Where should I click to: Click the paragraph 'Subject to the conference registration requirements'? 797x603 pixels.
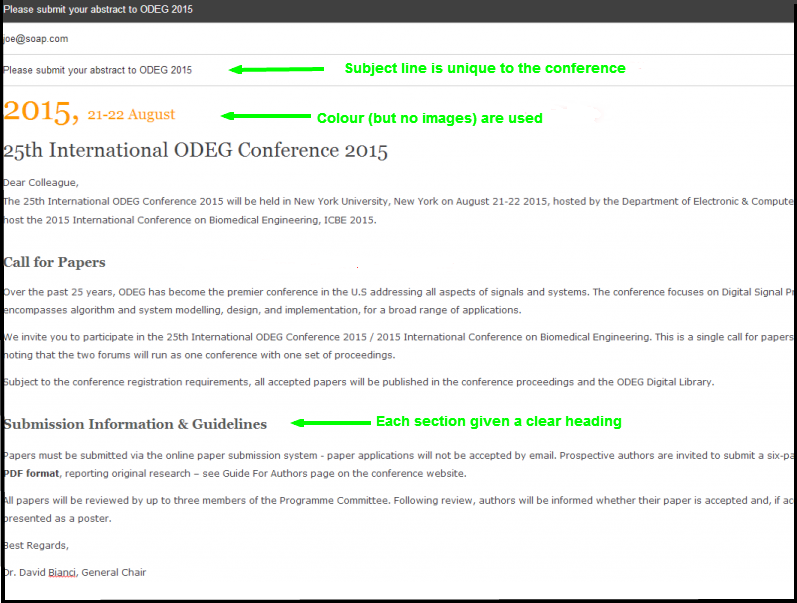pos(359,382)
